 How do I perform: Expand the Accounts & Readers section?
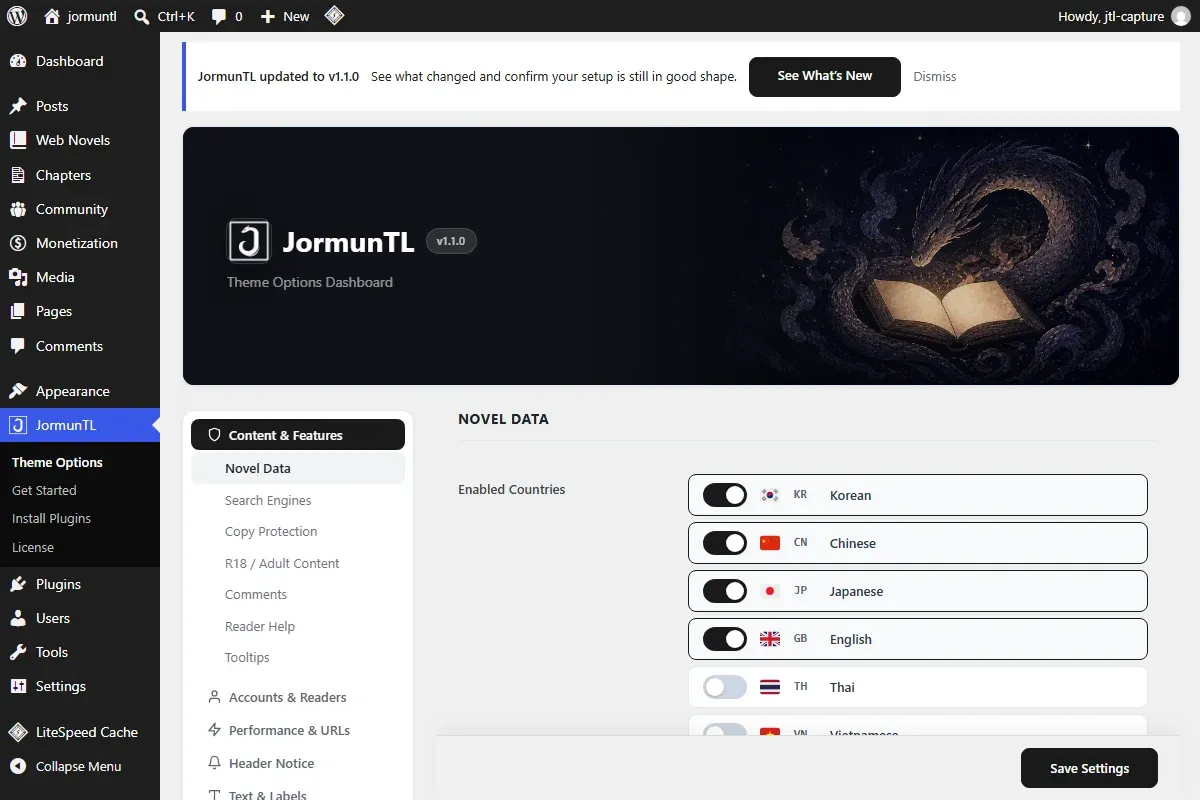[298, 697]
